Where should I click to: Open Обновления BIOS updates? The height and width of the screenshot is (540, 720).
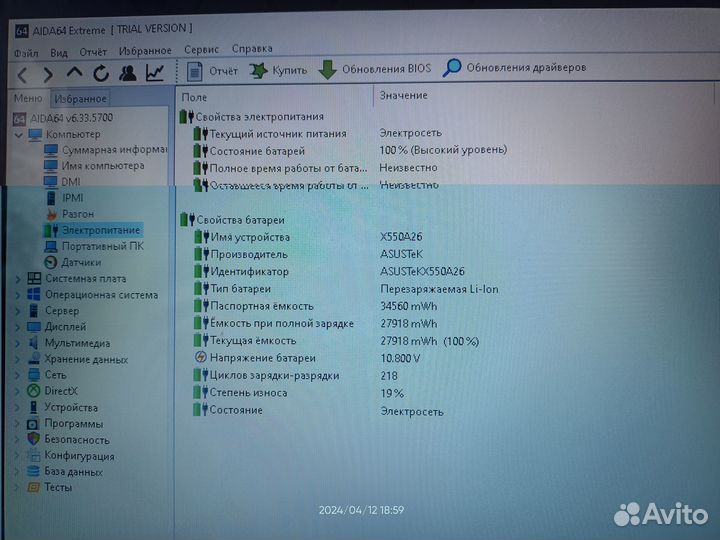[375, 69]
